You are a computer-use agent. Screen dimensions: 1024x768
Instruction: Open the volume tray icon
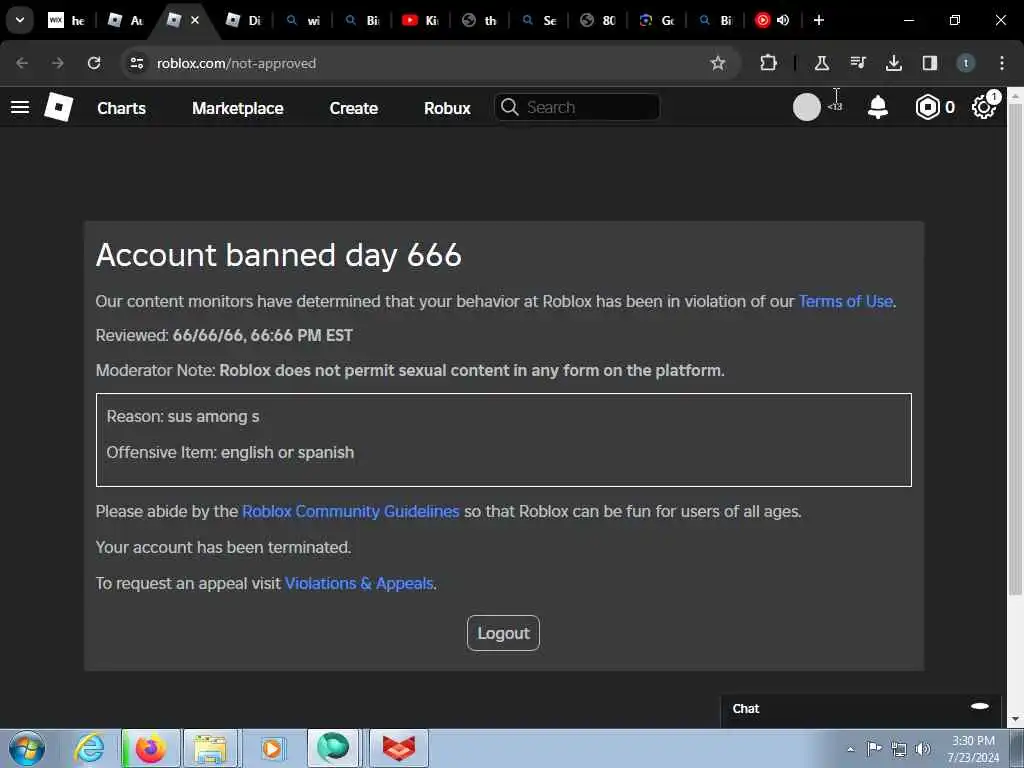pos(922,749)
